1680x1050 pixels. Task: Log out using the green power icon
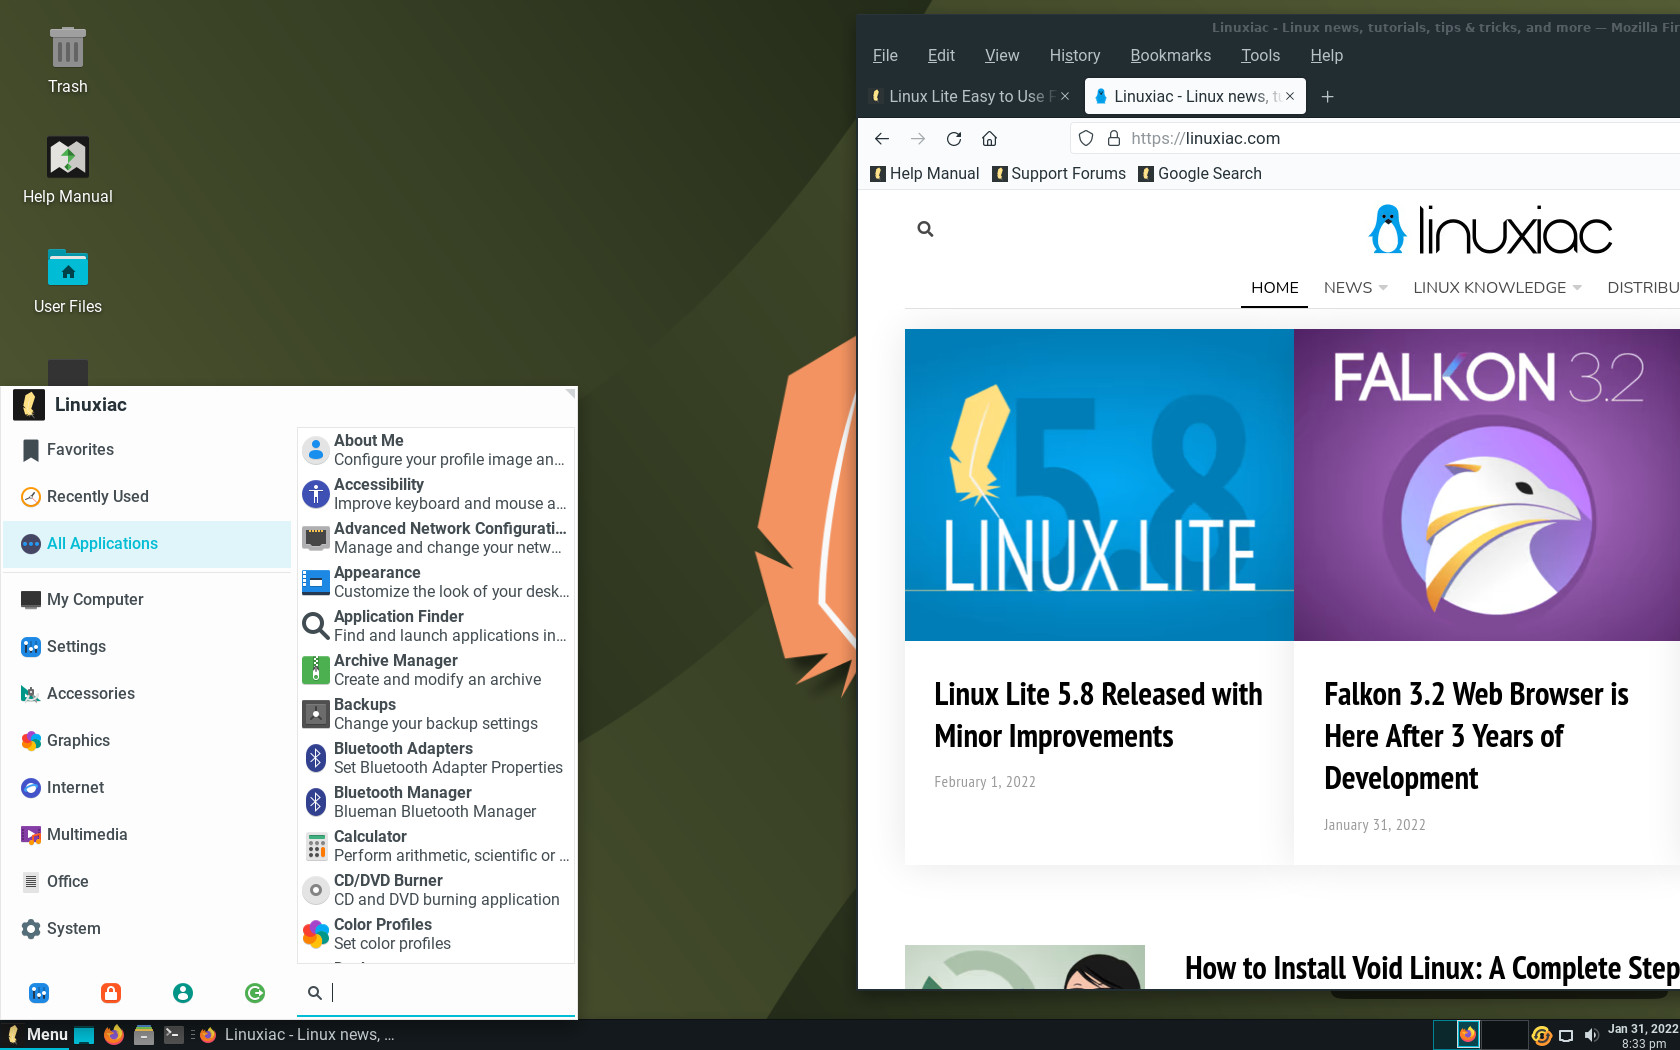[x=255, y=993]
